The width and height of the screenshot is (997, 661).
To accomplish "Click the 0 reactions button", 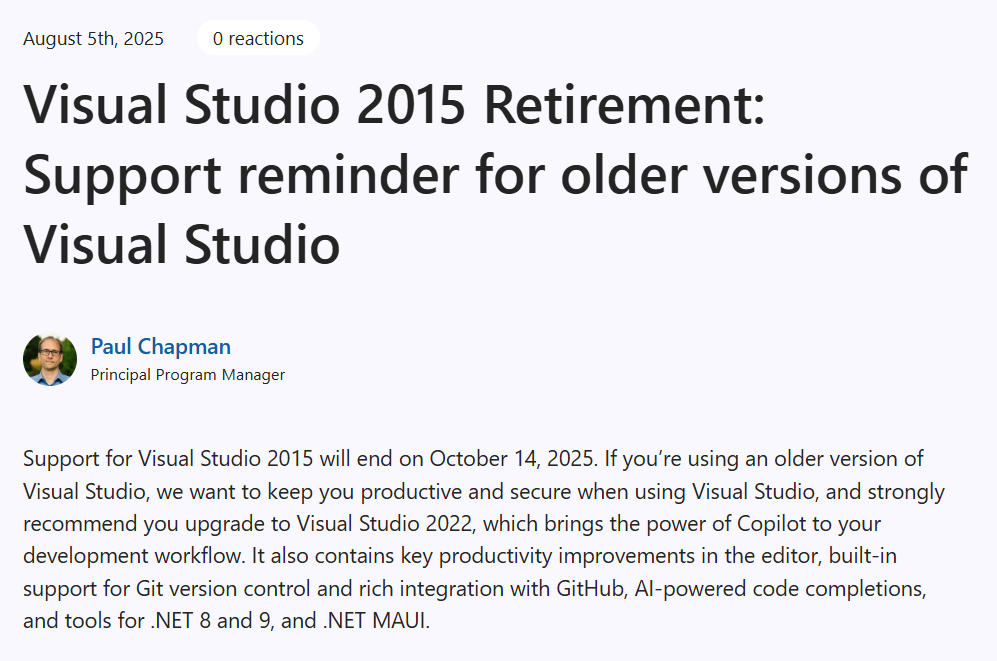I will 258,39.
